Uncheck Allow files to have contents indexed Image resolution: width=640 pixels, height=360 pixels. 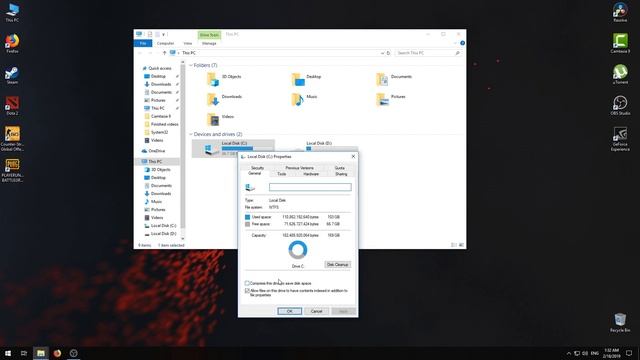click(247, 291)
